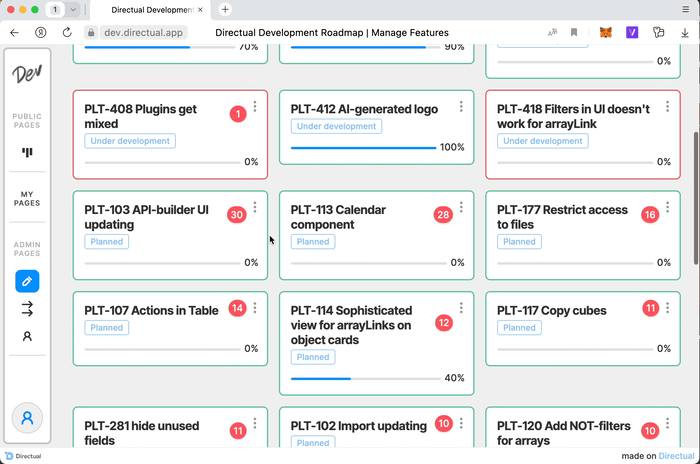Open the person admin page icon in sidebar
This screenshot has height=464, width=700.
[x=27, y=337]
